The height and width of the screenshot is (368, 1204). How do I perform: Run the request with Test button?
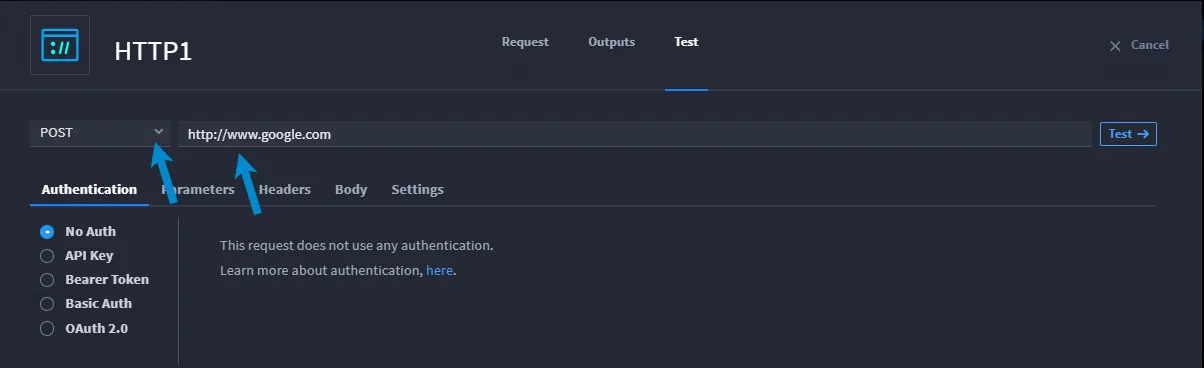click(x=1128, y=134)
